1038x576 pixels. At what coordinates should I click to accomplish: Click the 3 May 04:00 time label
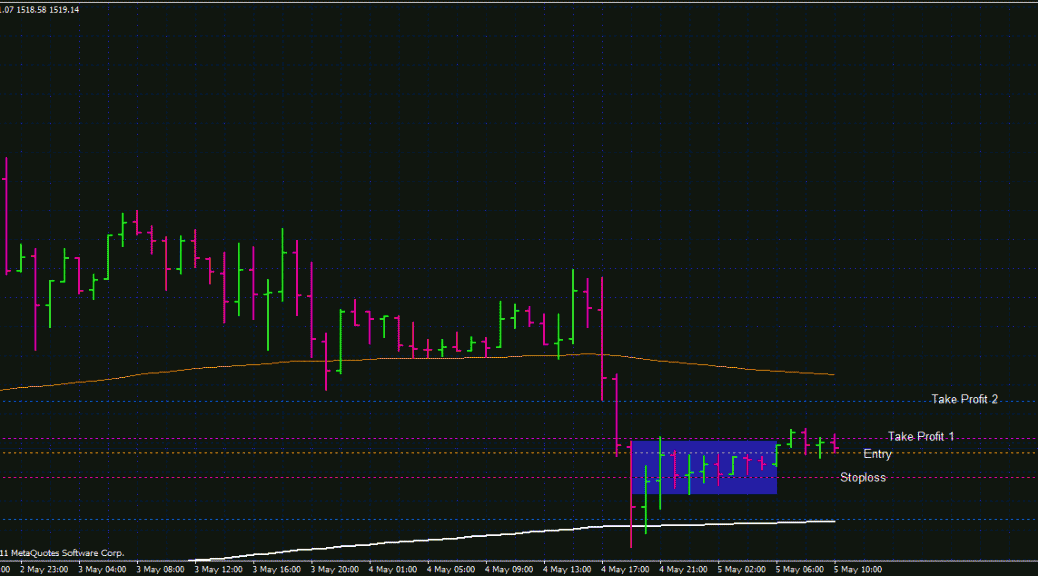pos(102,569)
